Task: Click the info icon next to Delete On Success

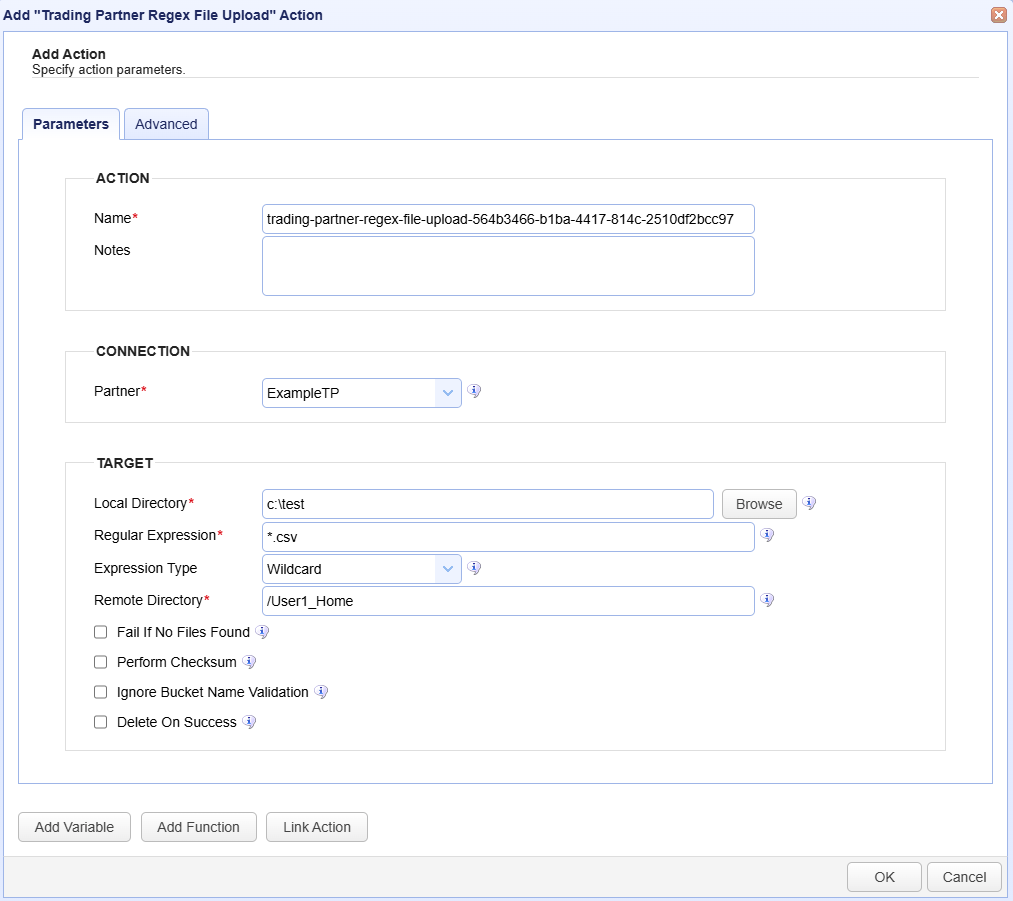Action: 249,722
